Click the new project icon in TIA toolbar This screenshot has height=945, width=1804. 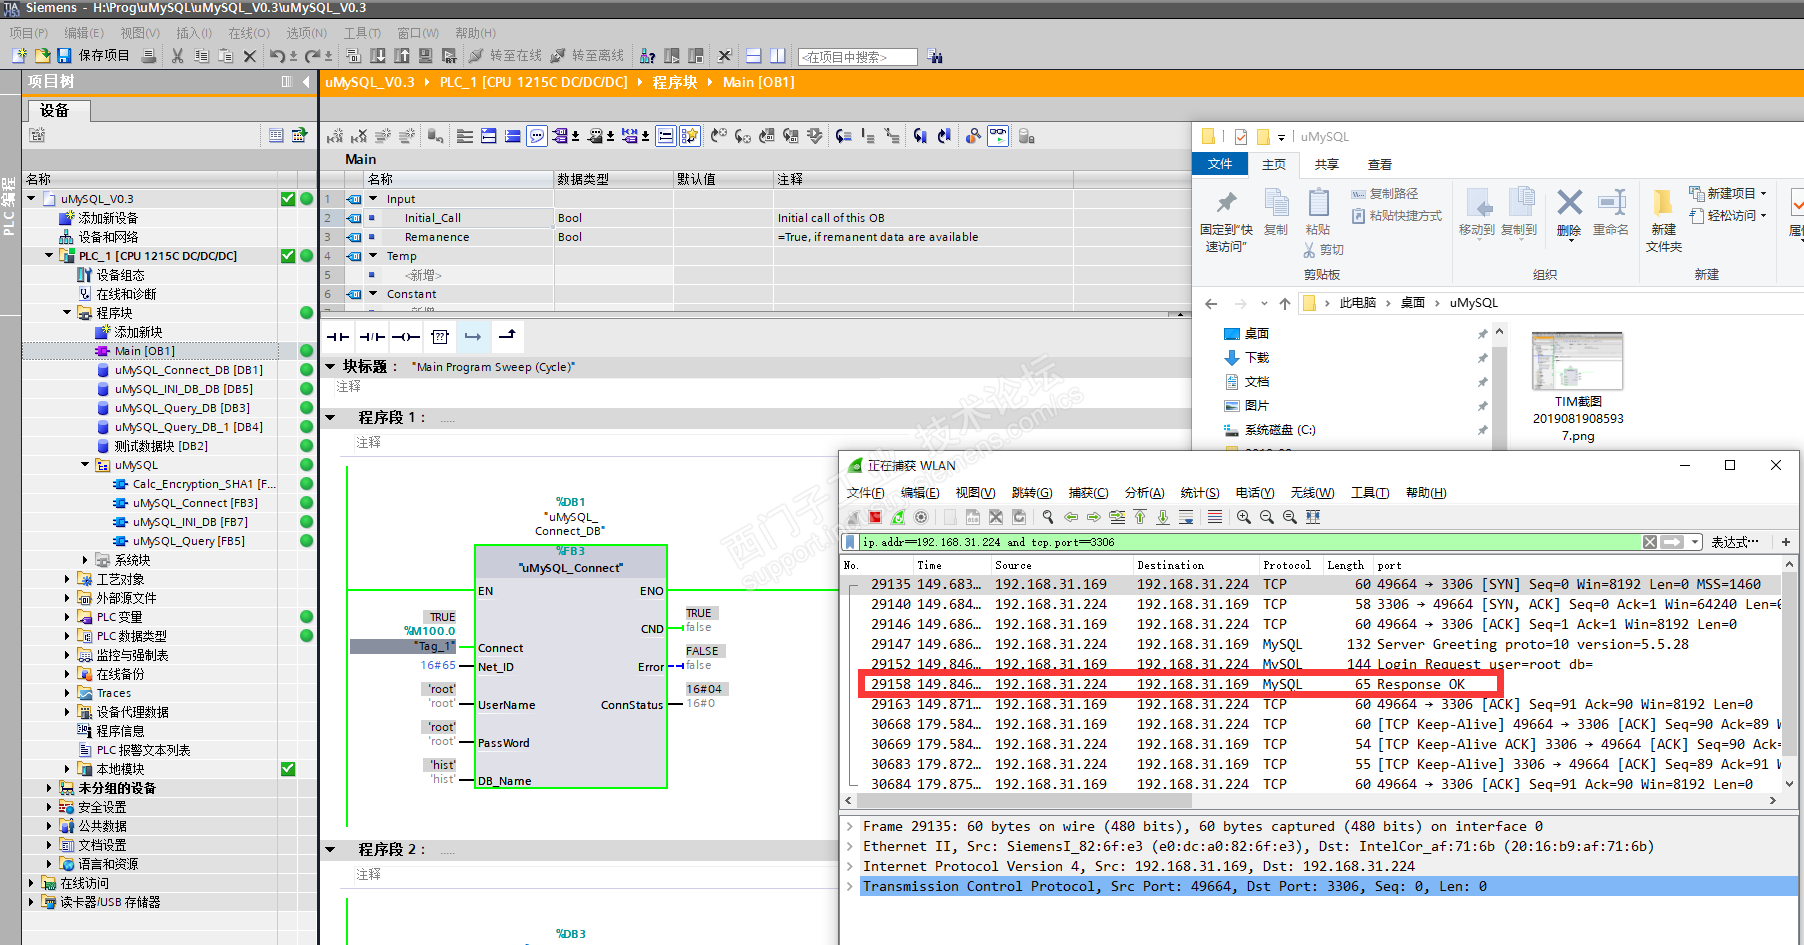point(19,56)
